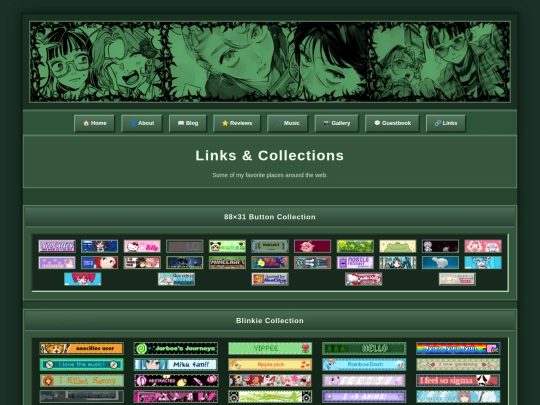The height and width of the screenshot is (405, 540).
Task: Click the 'Rainbow Dash' blue blinkie
Action: 364,364
